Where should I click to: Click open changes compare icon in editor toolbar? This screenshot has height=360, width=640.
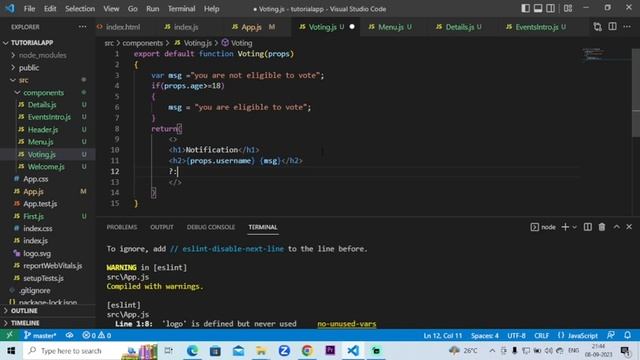(598, 27)
